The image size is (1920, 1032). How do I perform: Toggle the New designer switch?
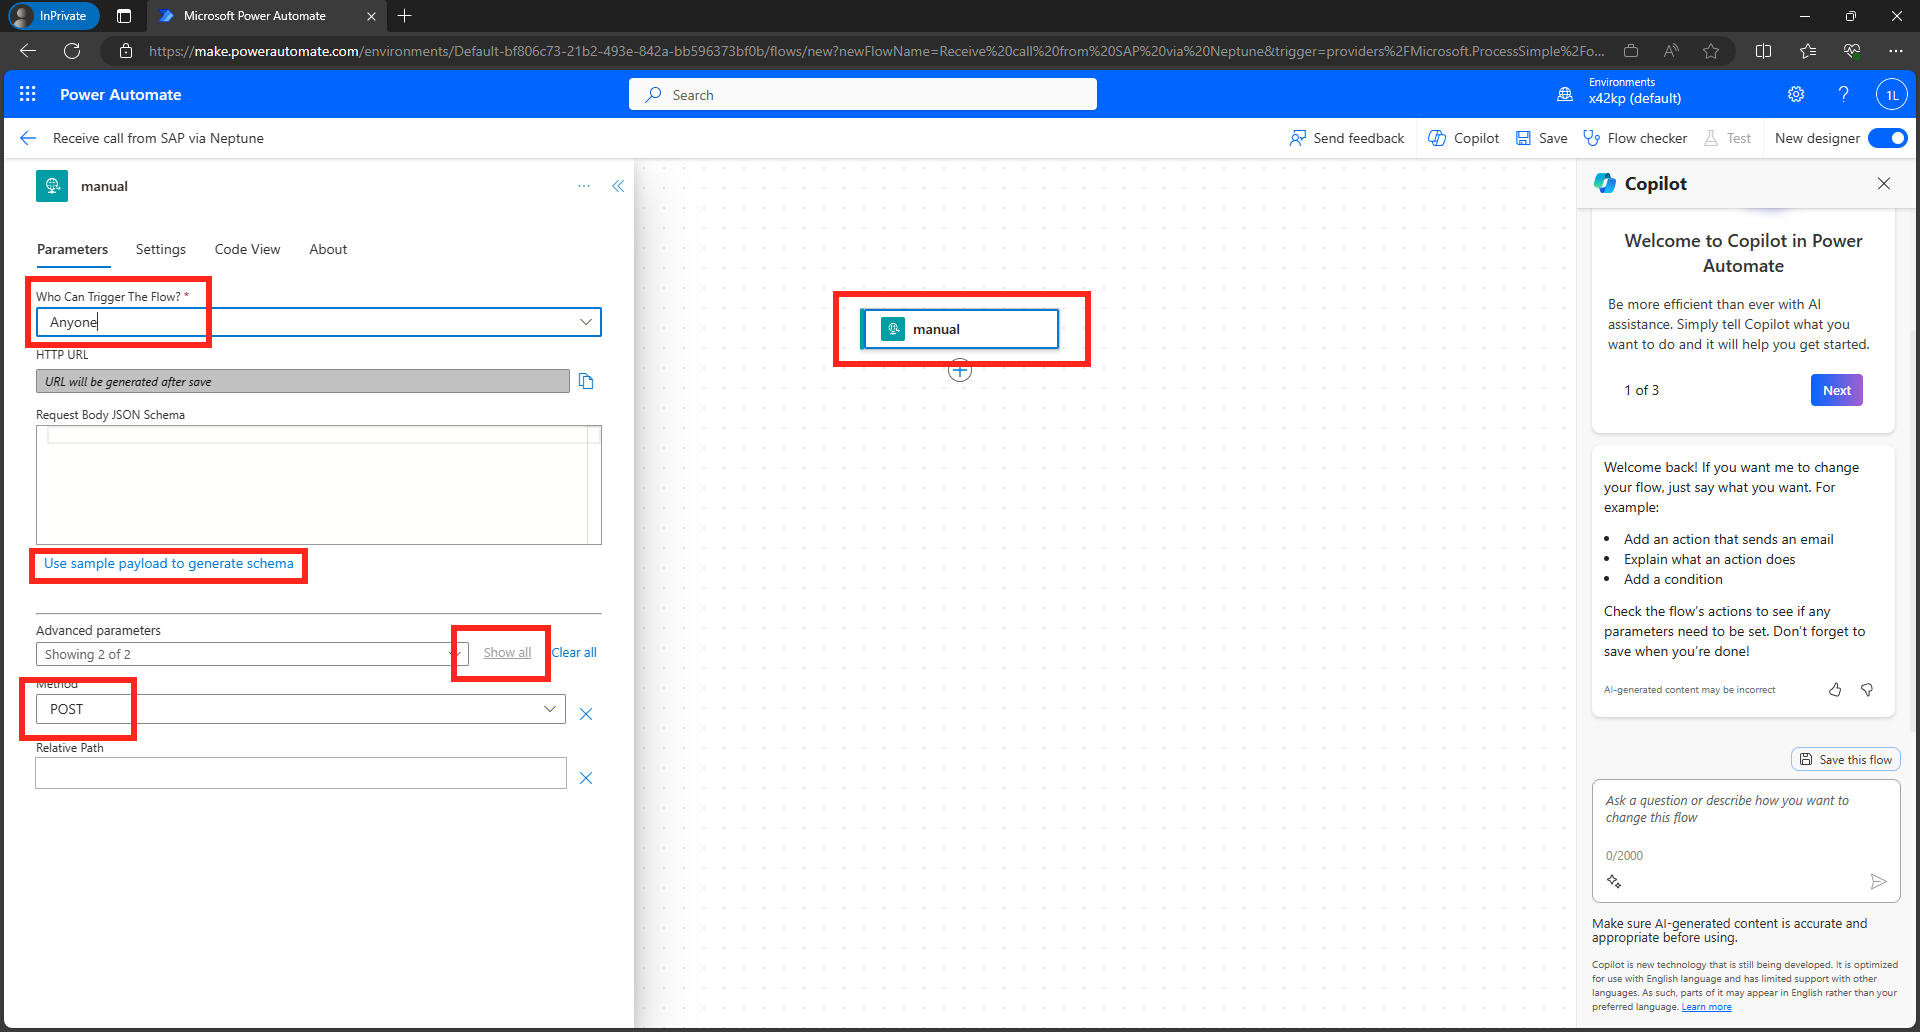tap(1888, 138)
